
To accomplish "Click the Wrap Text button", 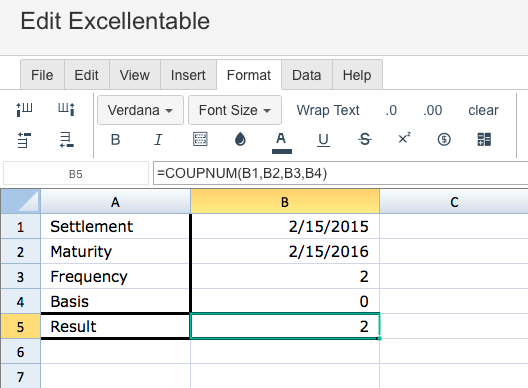I will click(328, 110).
